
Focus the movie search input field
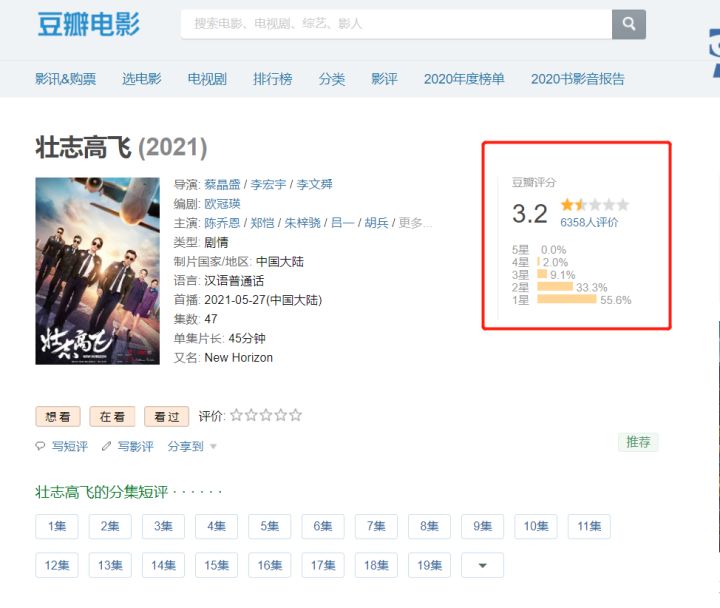[396, 24]
